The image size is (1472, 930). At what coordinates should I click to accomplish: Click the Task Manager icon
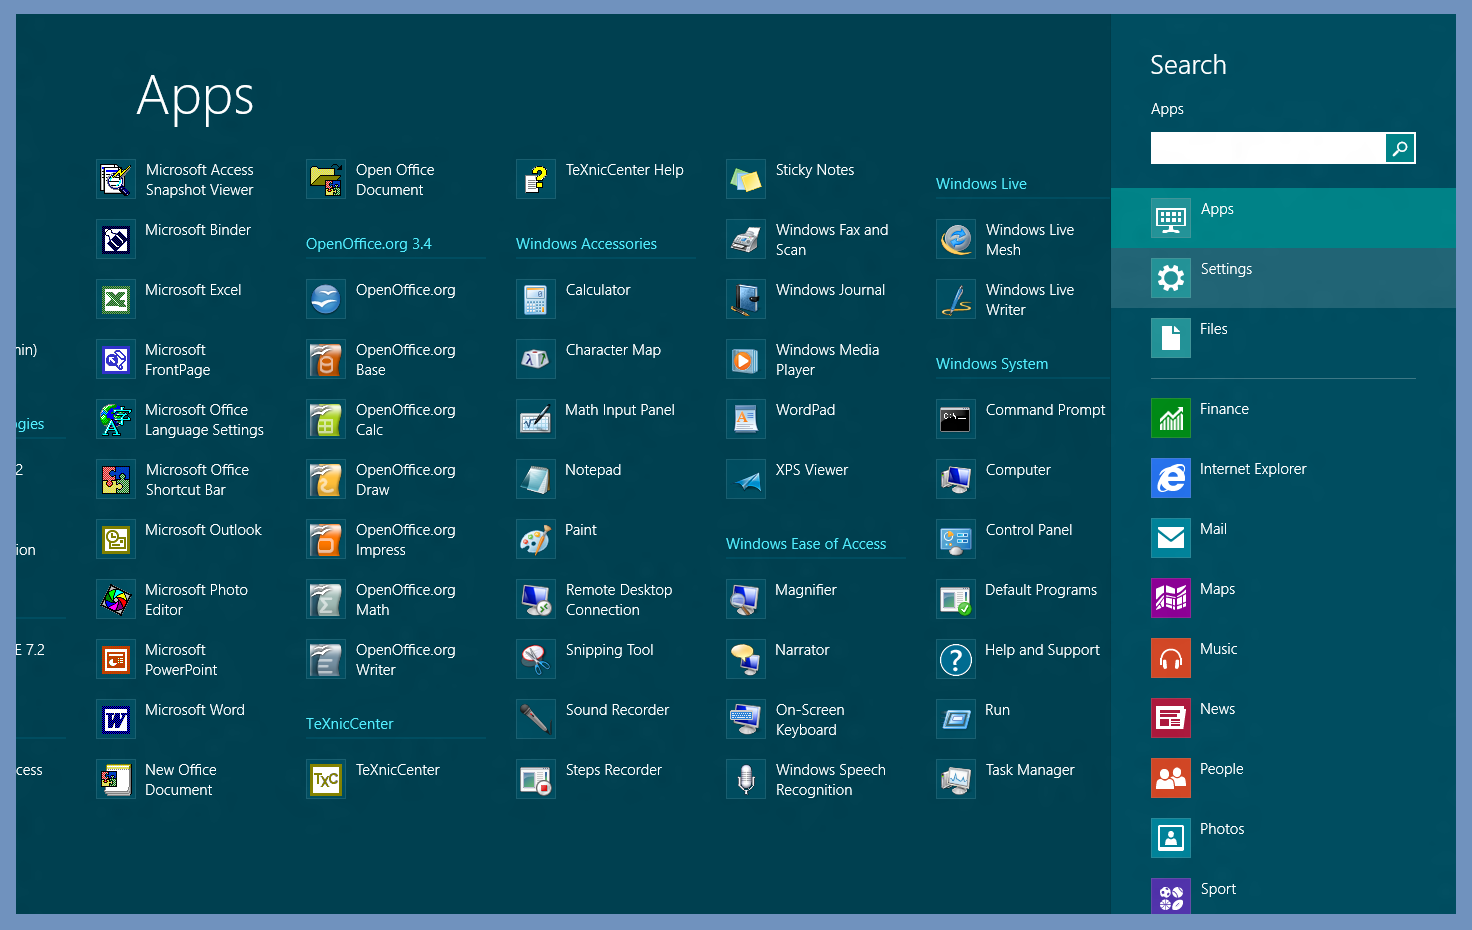click(x=955, y=780)
